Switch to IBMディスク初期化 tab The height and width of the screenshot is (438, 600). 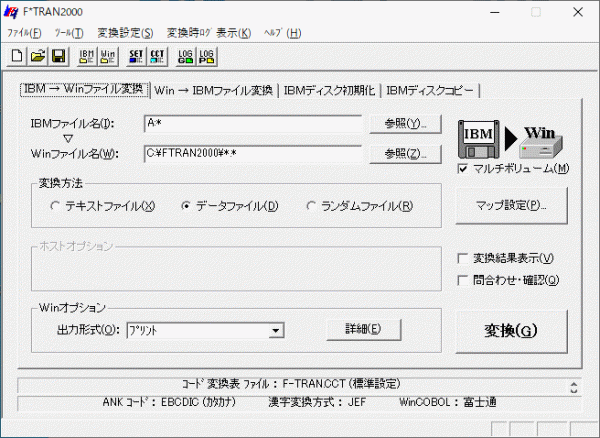click(x=329, y=91)
